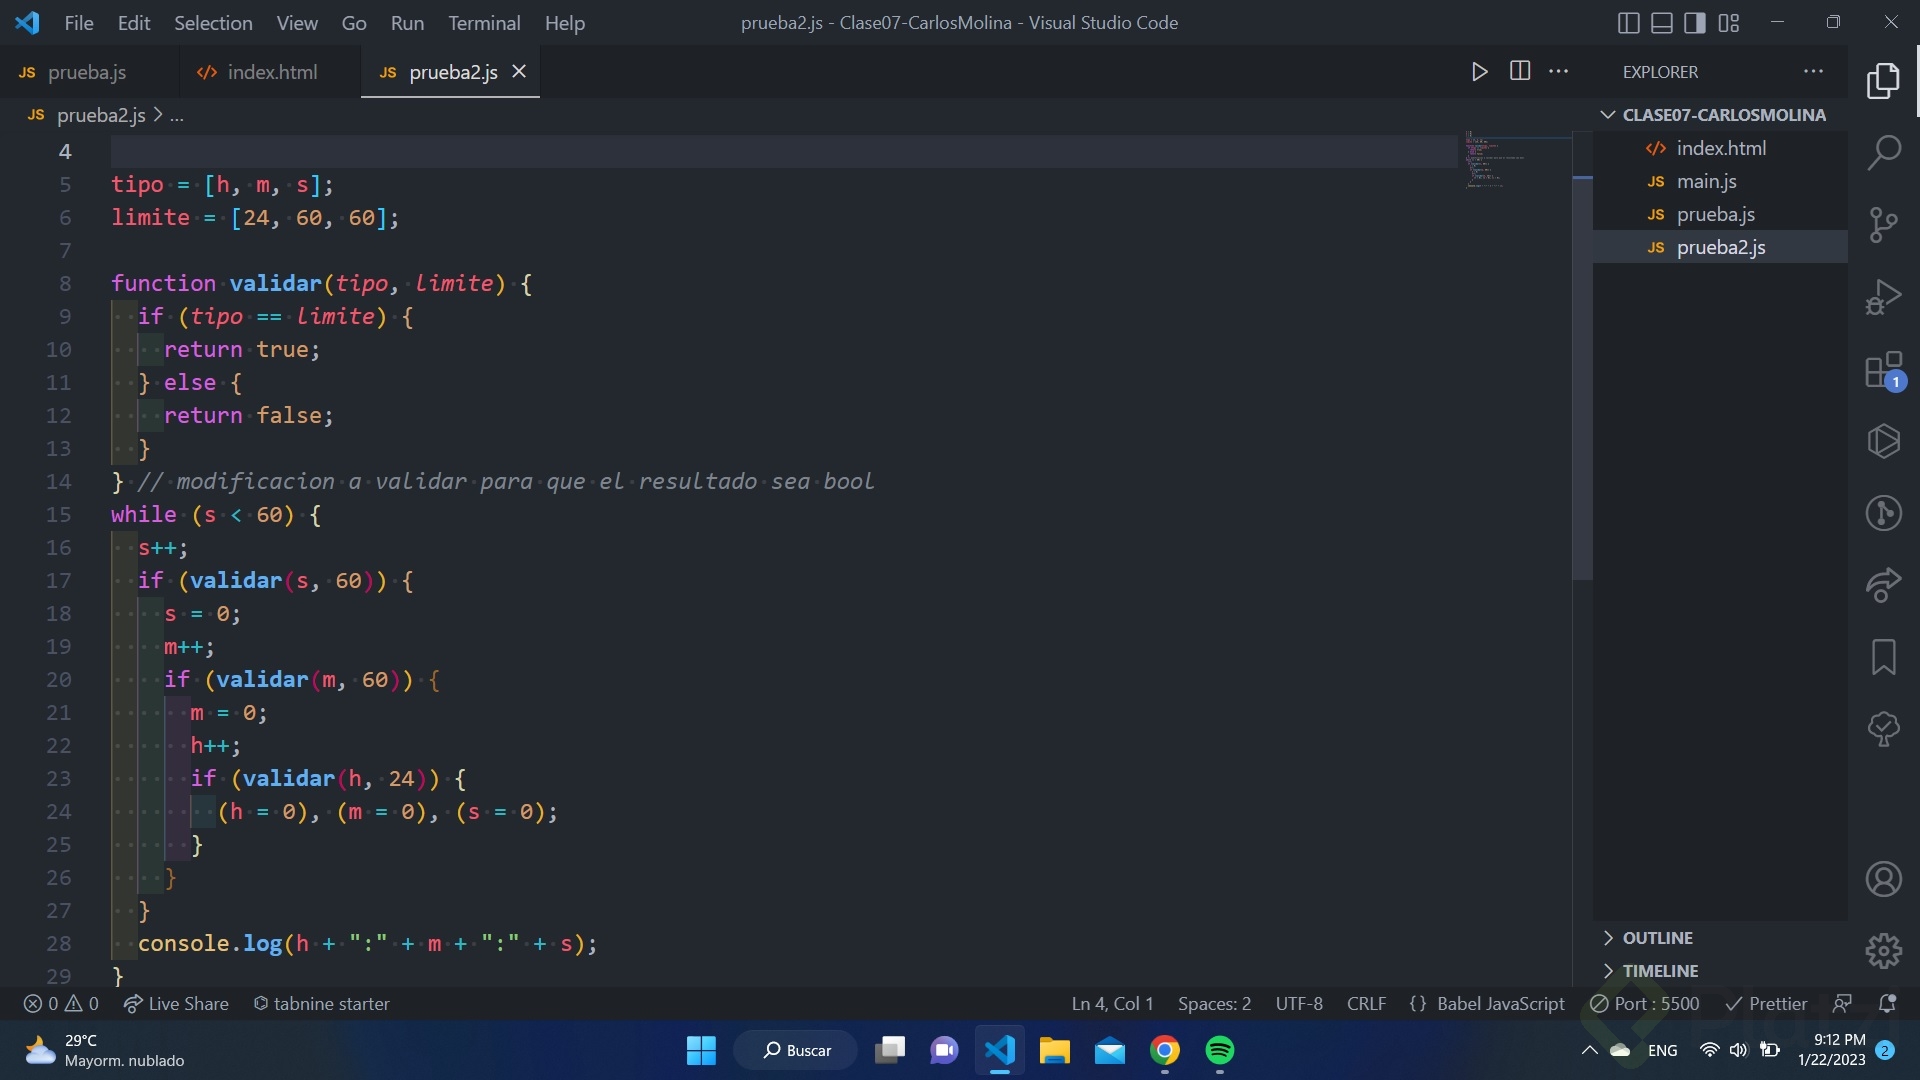The width and height of the screenshot is (1920, 1080).
Task: Open the View menu
Action: [297, 23]
